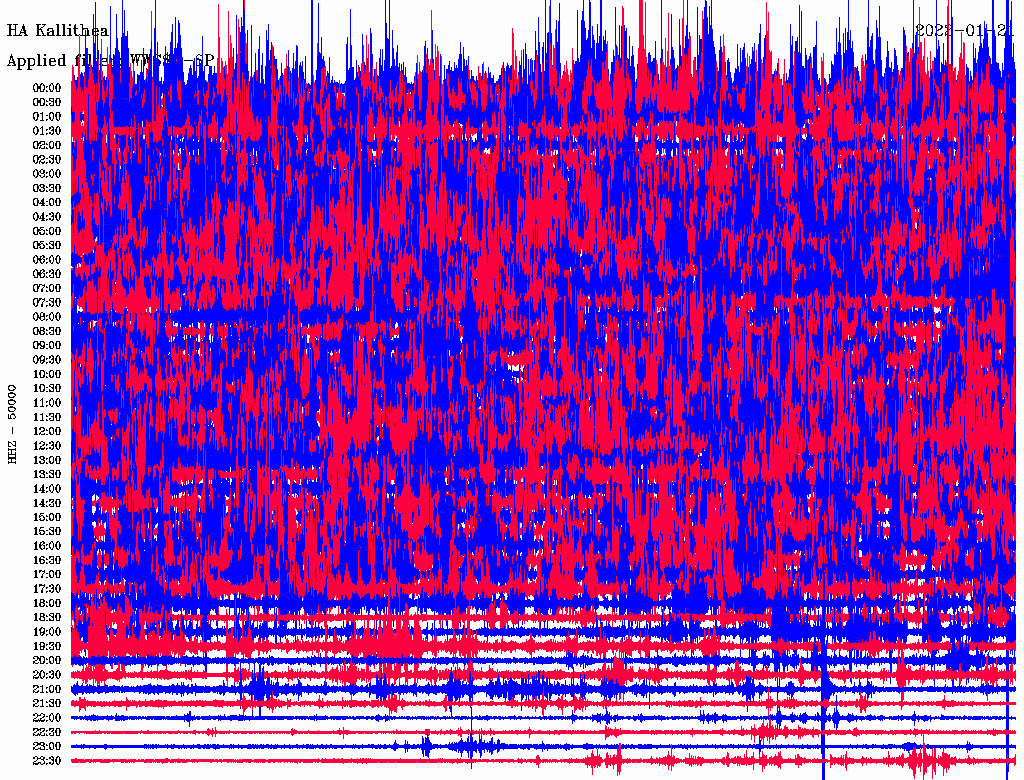Click the HHZ - 50000 axis label

12,425
